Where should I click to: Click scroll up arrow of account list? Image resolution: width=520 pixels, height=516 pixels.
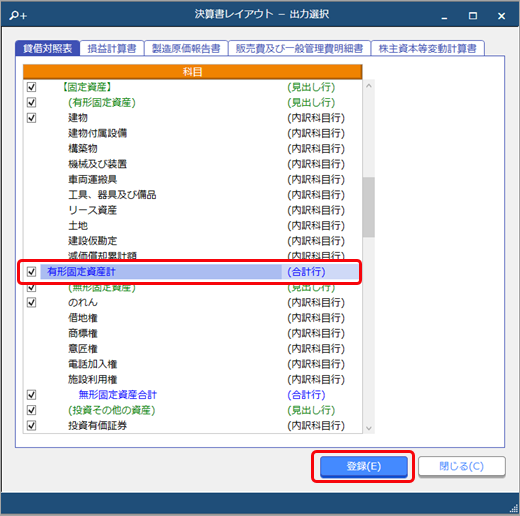pyautogui.click(x=369, y=86)
